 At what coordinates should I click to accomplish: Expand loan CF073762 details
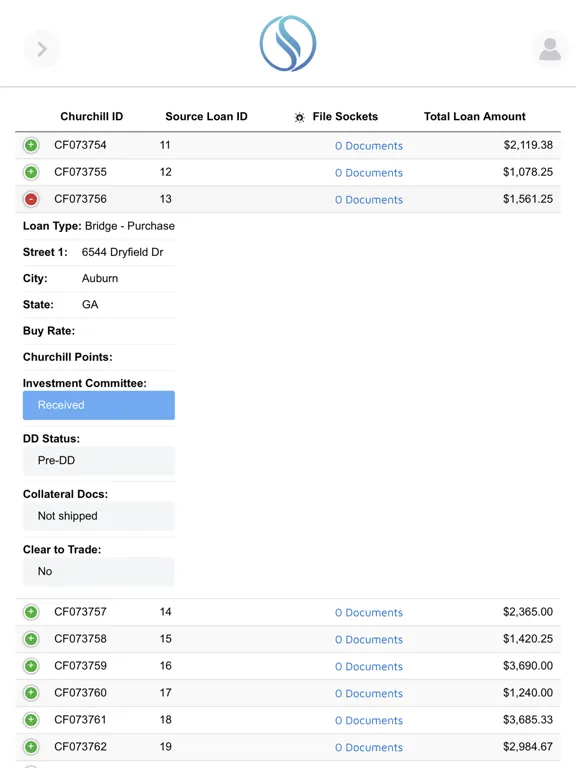pos(31,746)
